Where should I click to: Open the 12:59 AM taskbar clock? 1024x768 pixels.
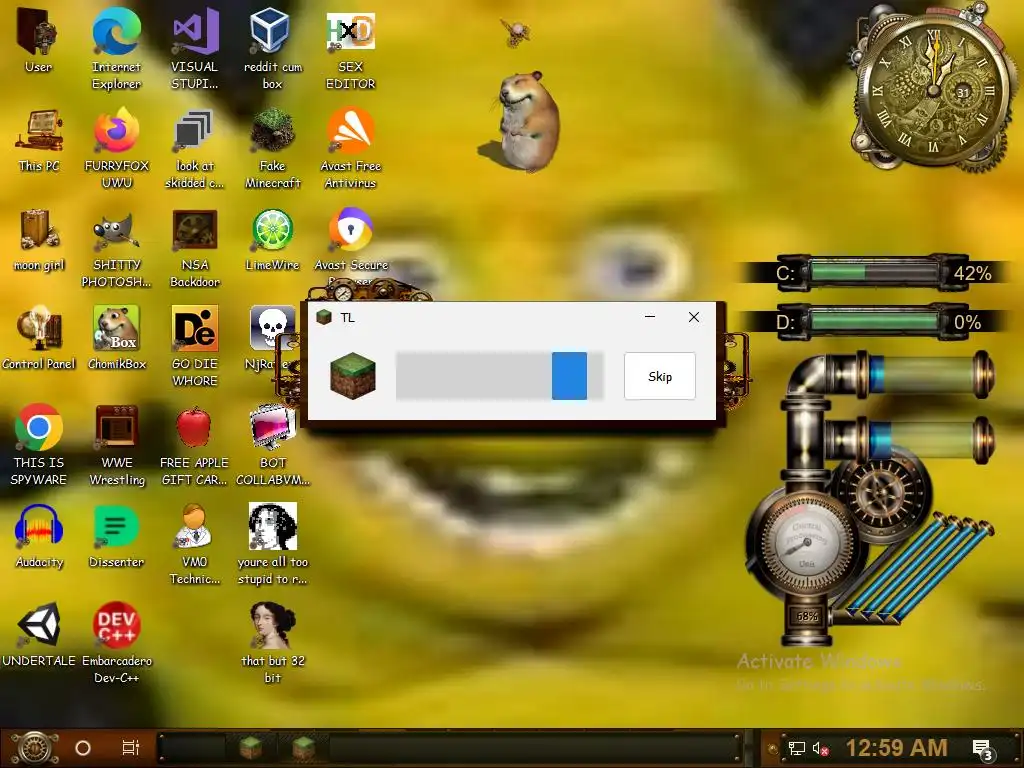896,748
